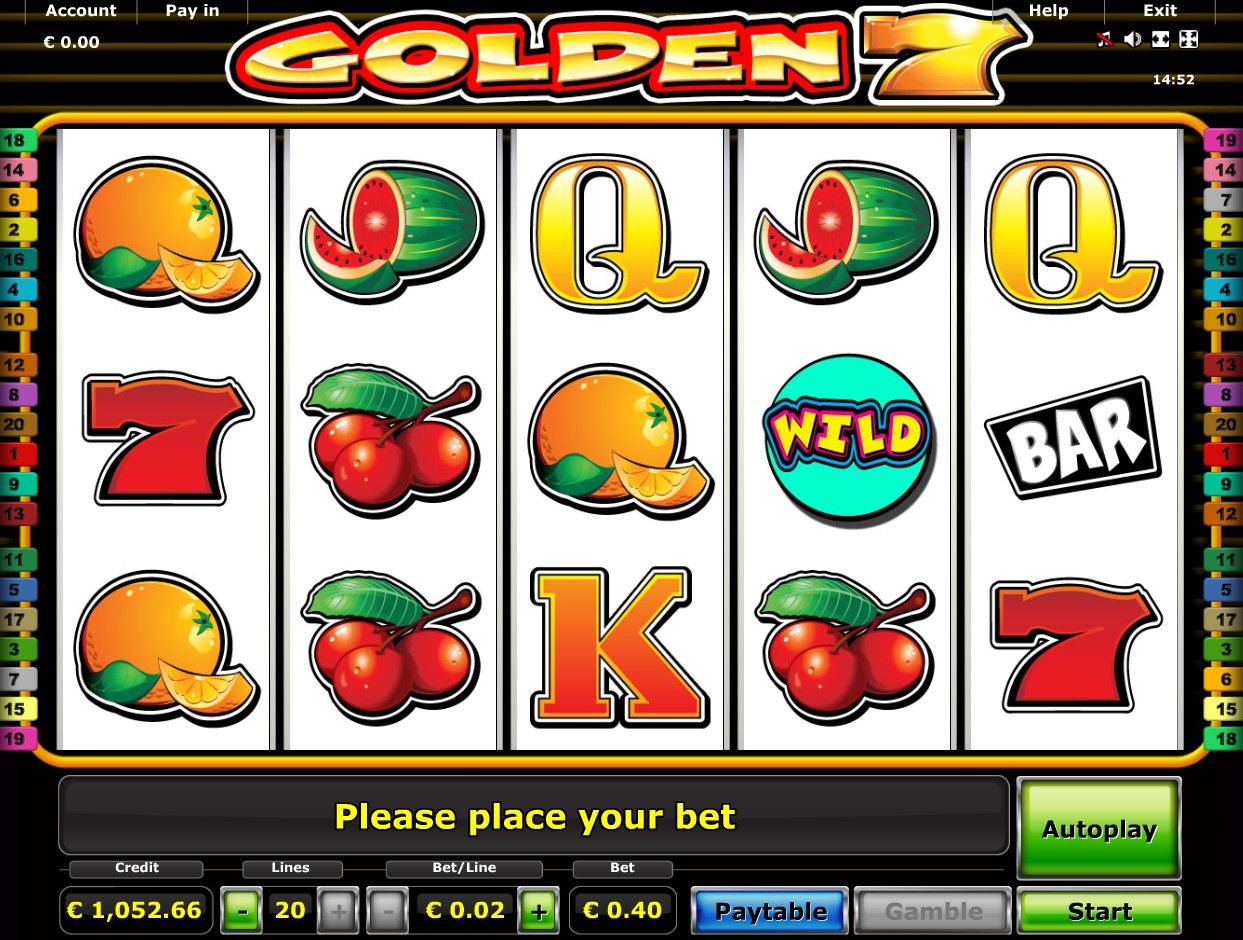Decrease number of lines with minus
Screen dimensions: 1243x940
click(x=242, y=911)
